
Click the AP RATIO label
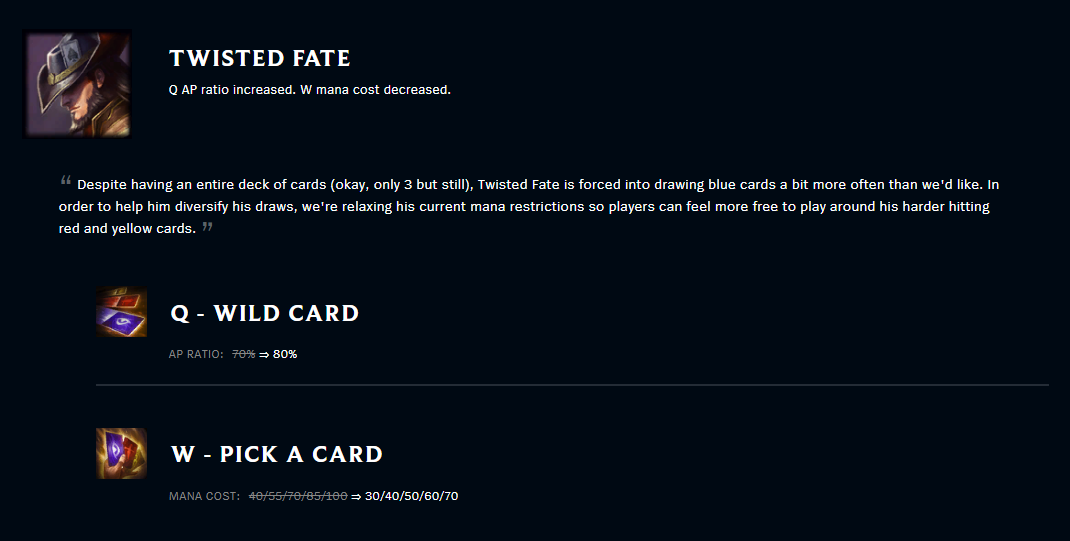click(x=196, y=354)
